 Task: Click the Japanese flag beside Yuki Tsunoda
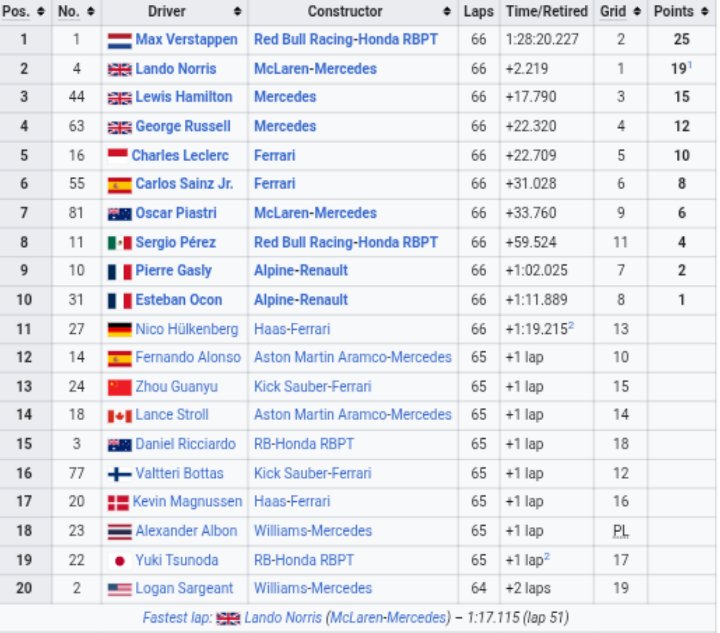(119, 560)
